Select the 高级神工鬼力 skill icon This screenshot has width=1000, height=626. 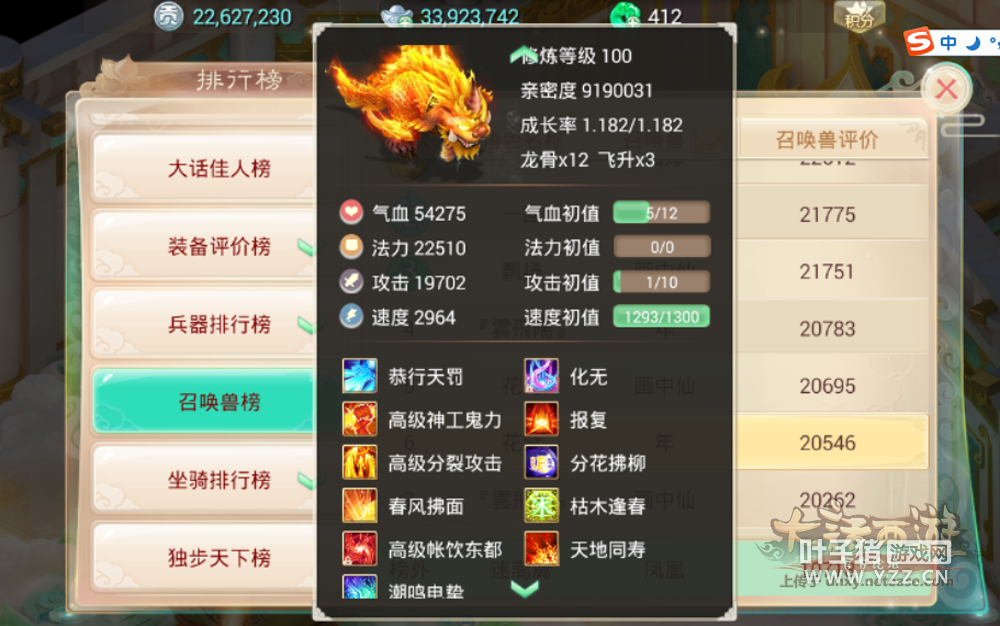coord(360,419)
